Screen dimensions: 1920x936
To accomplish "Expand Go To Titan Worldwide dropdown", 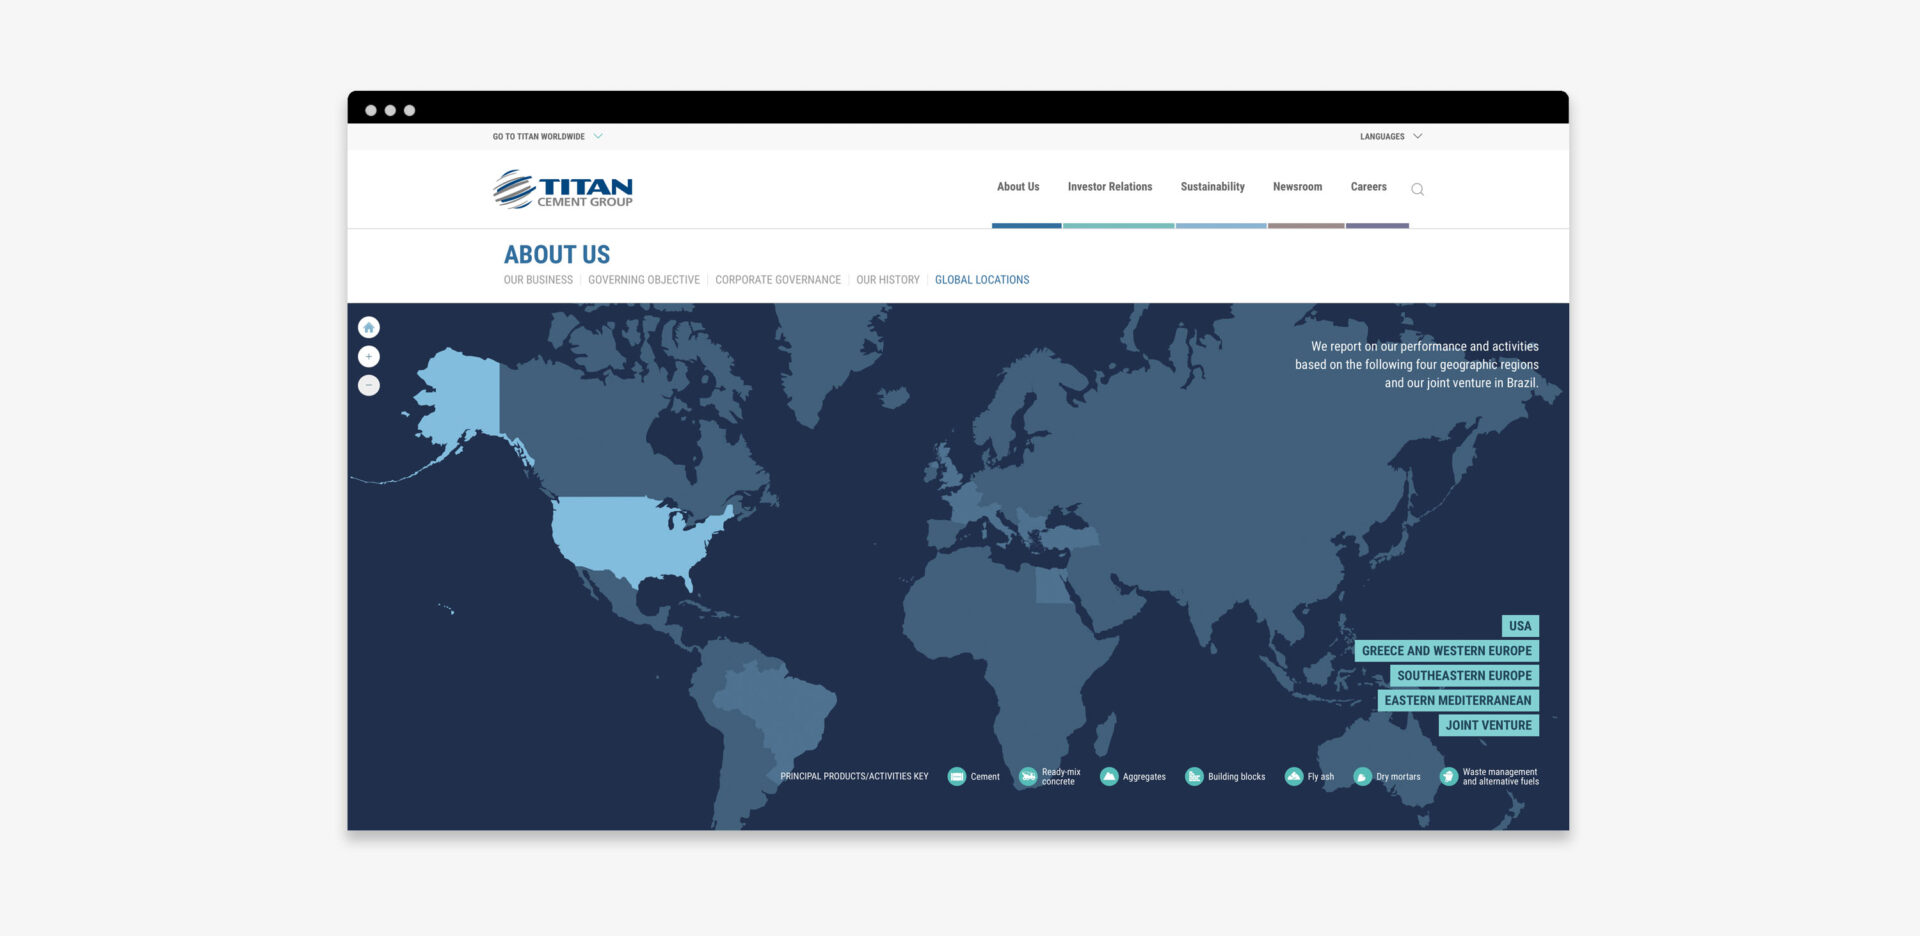I will pyautogui.click(x=547, y=136).
